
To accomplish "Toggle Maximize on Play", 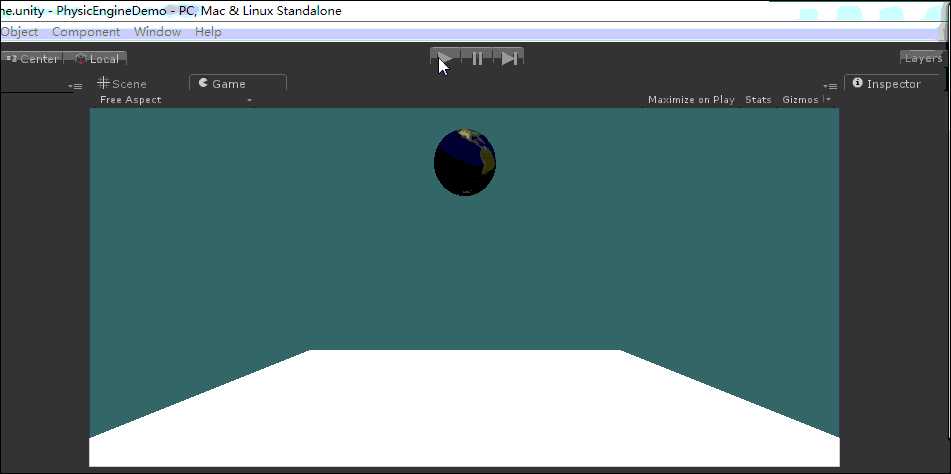I will pyautogui.click(x=691, y=100).
